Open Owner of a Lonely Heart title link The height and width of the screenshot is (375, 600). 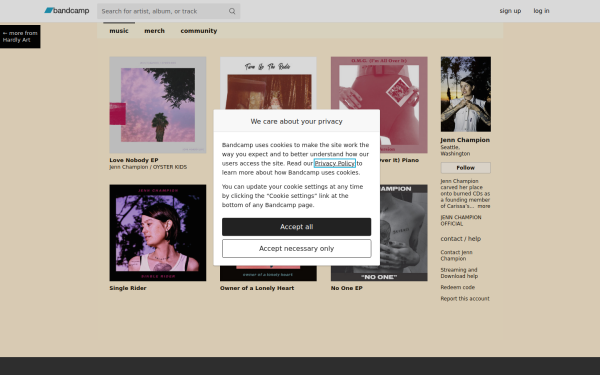click(x=257, y=288)
